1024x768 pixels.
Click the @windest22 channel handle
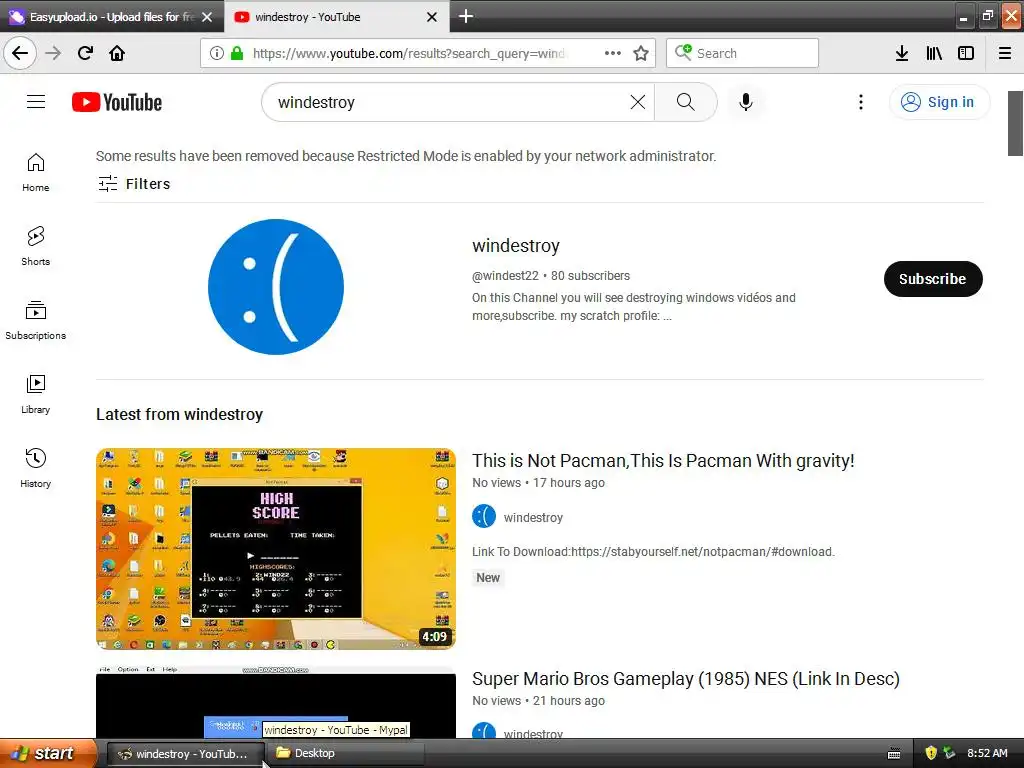click(505, 276)
